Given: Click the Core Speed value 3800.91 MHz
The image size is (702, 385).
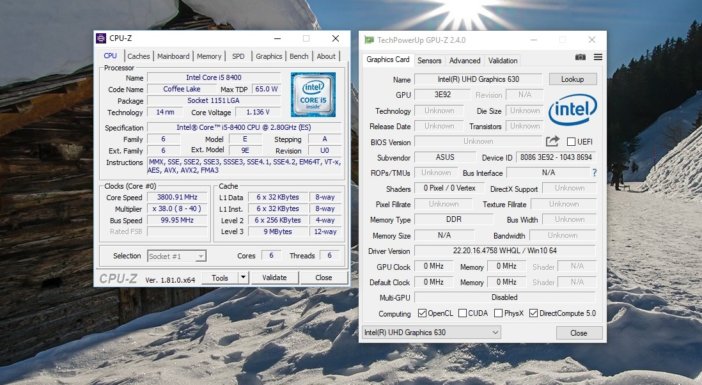Looking at the screenshot, I should (177, 197).
